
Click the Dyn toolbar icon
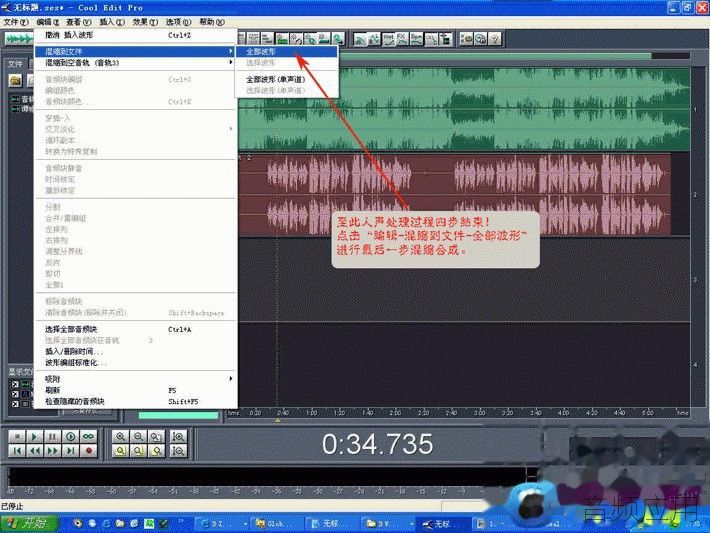pyautogui.click(x=416, y=39)
